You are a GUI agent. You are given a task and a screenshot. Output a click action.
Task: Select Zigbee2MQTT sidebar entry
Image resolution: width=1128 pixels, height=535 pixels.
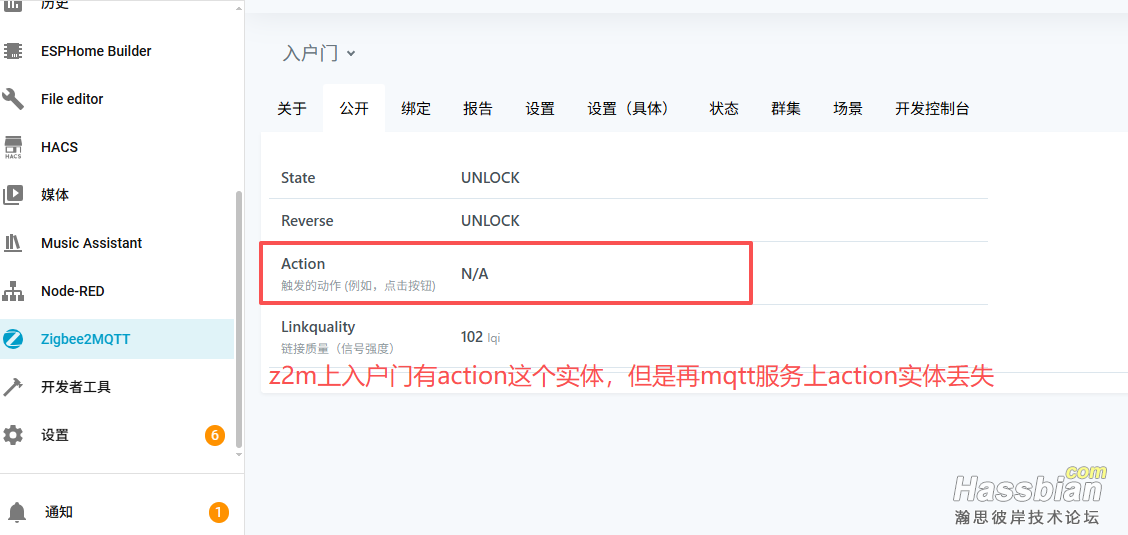(x=117, y=339)
